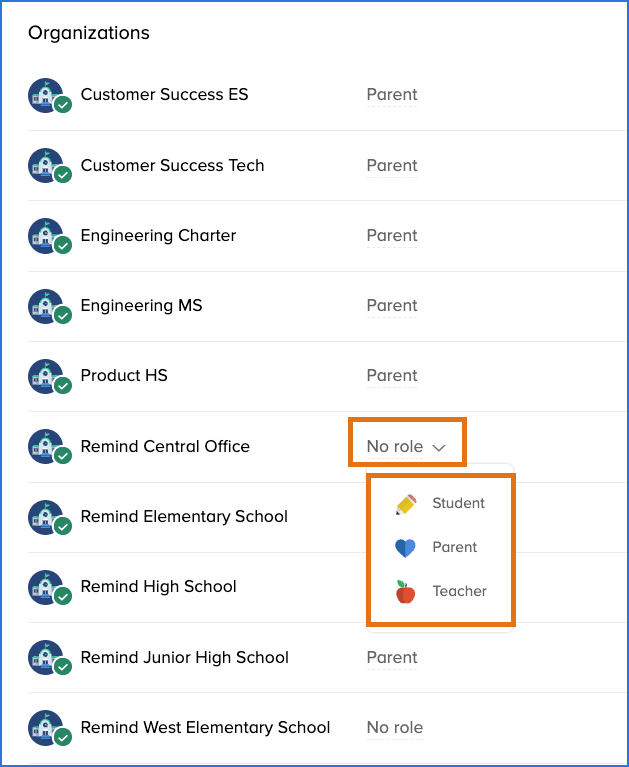Open the Customer Success ES Parent role selector

tap(392, 94)
